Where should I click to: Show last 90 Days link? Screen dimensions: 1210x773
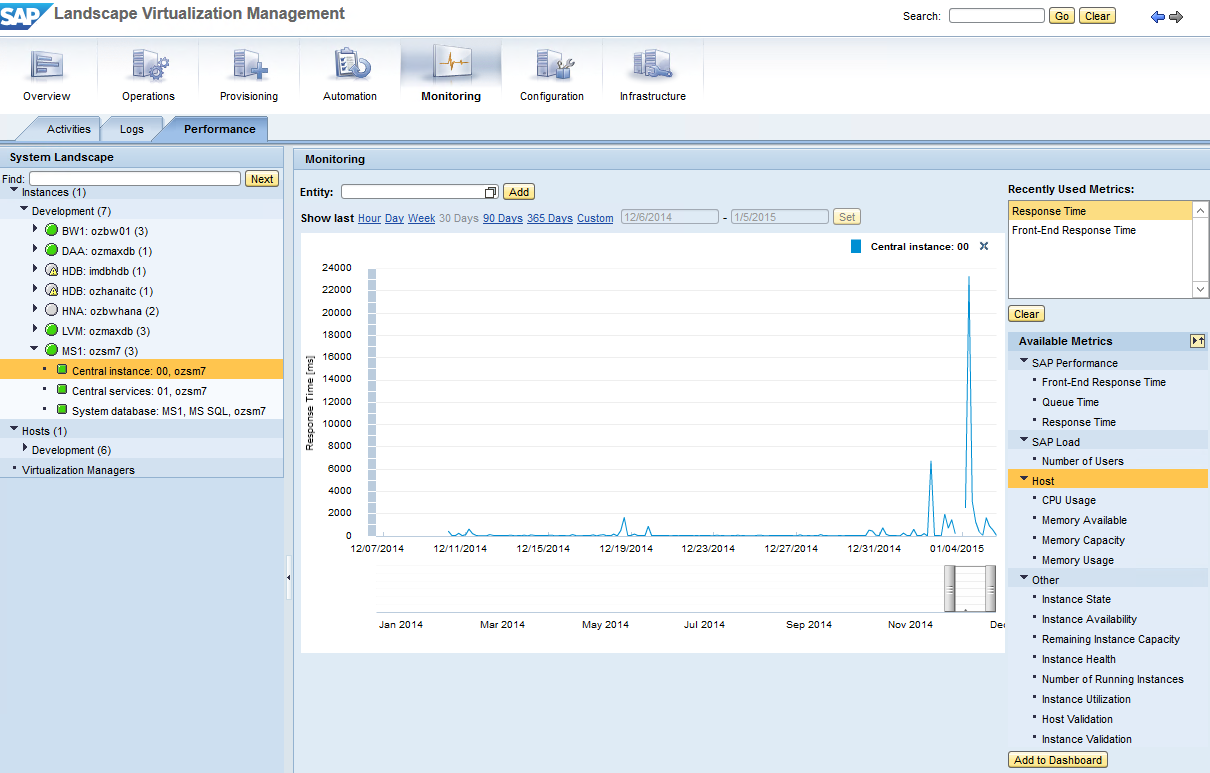point(502,218)
